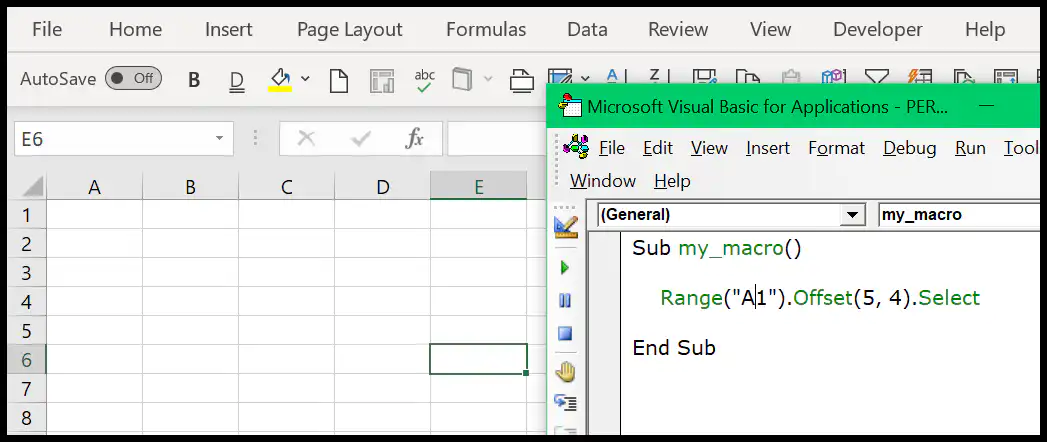Open the Excel Home tab
The height and width of the screenshot is (442, 1047).
135,29
